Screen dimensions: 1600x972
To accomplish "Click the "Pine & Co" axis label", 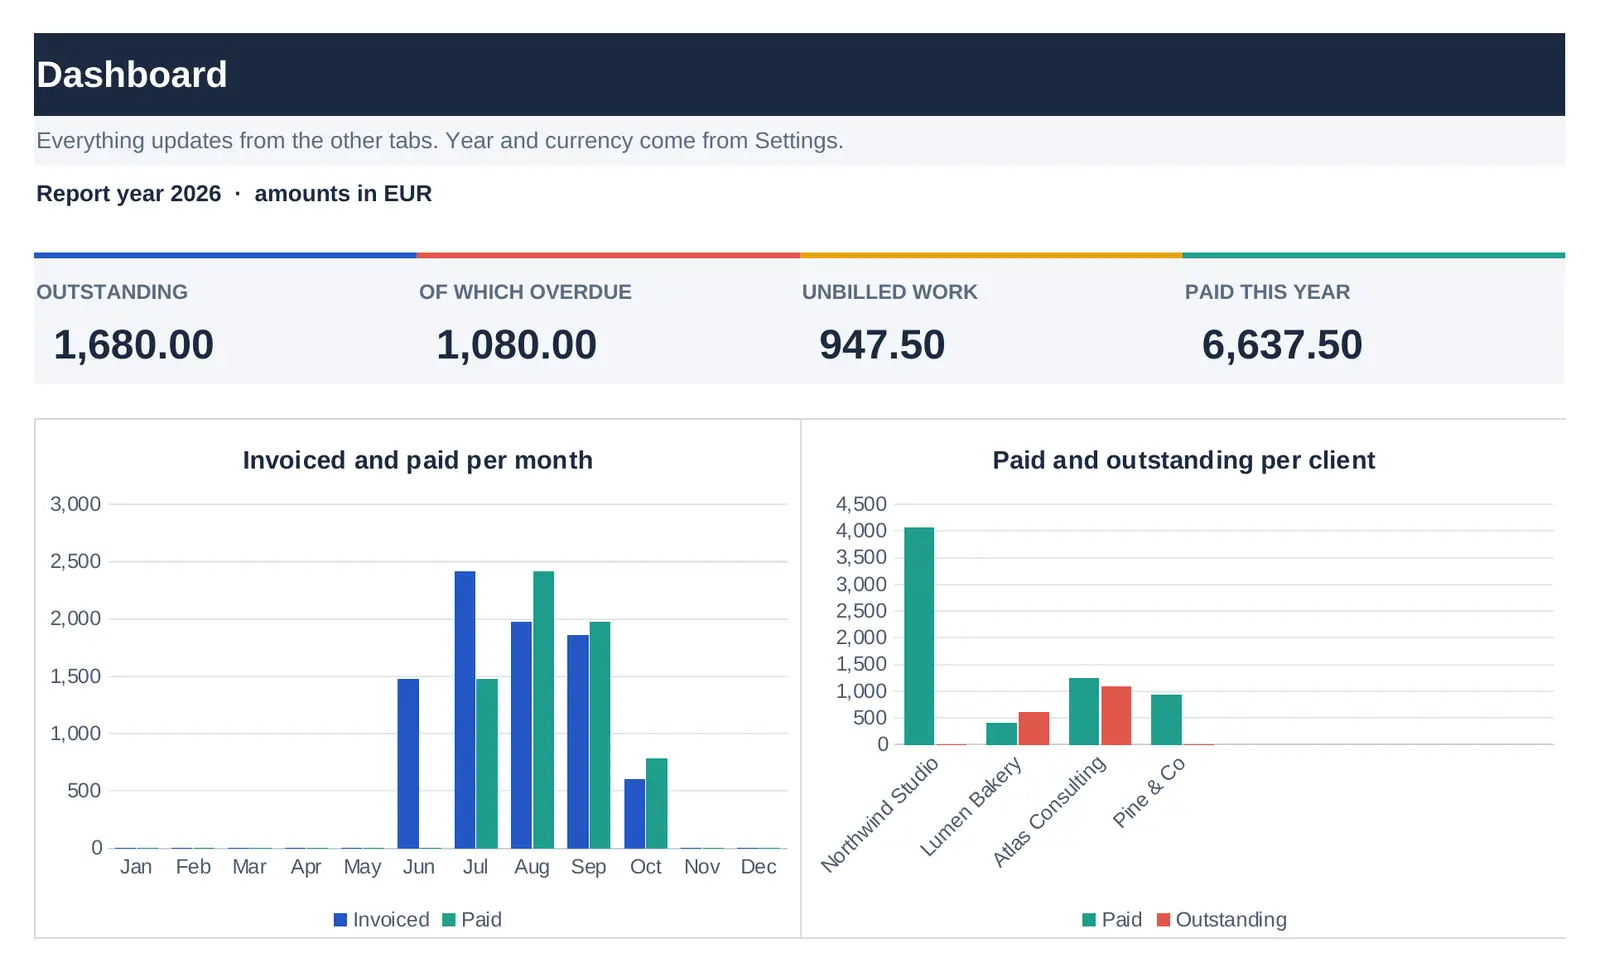I will pos(1149,792).
